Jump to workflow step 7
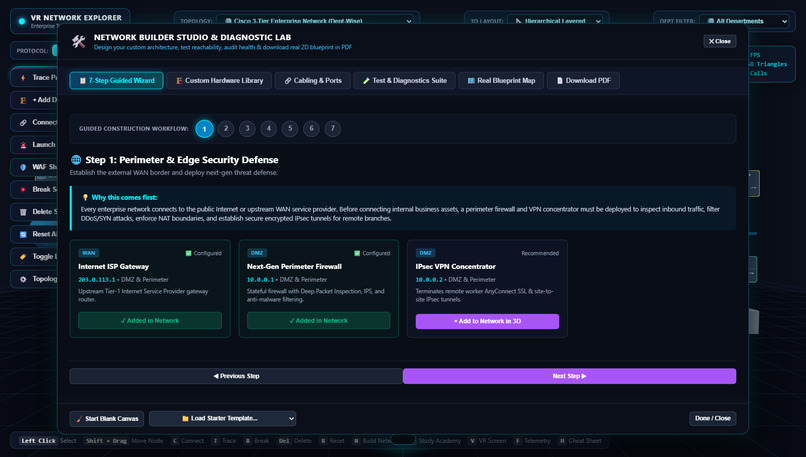This screenshot has width=806, height=457. (333, 129)
